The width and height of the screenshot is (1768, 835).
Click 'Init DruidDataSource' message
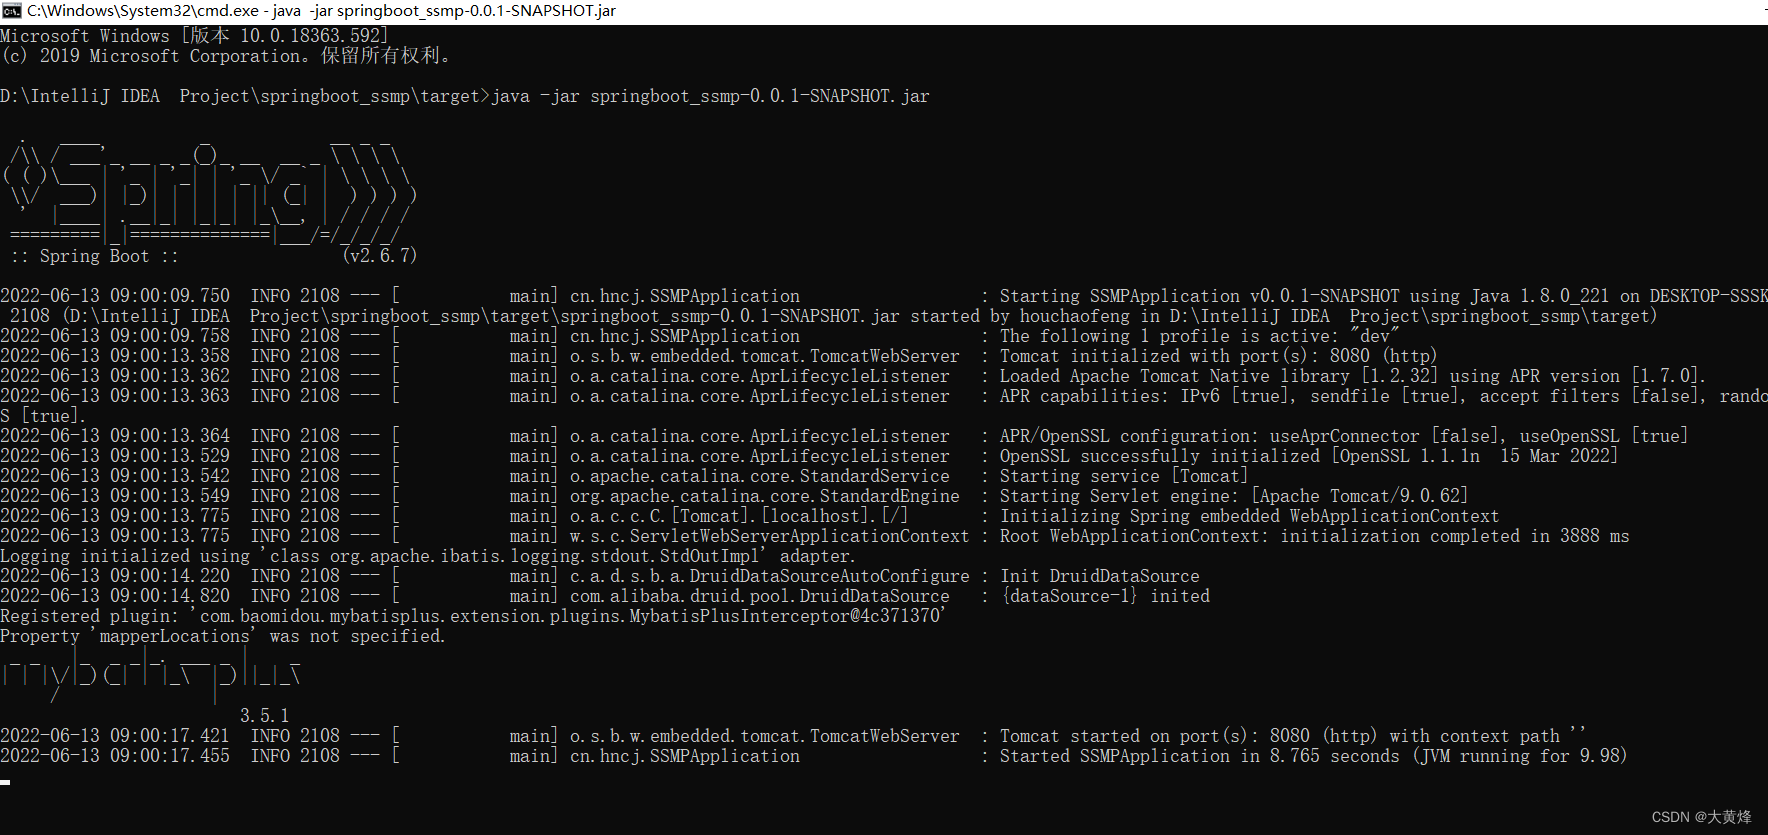tap(1100, 576)
